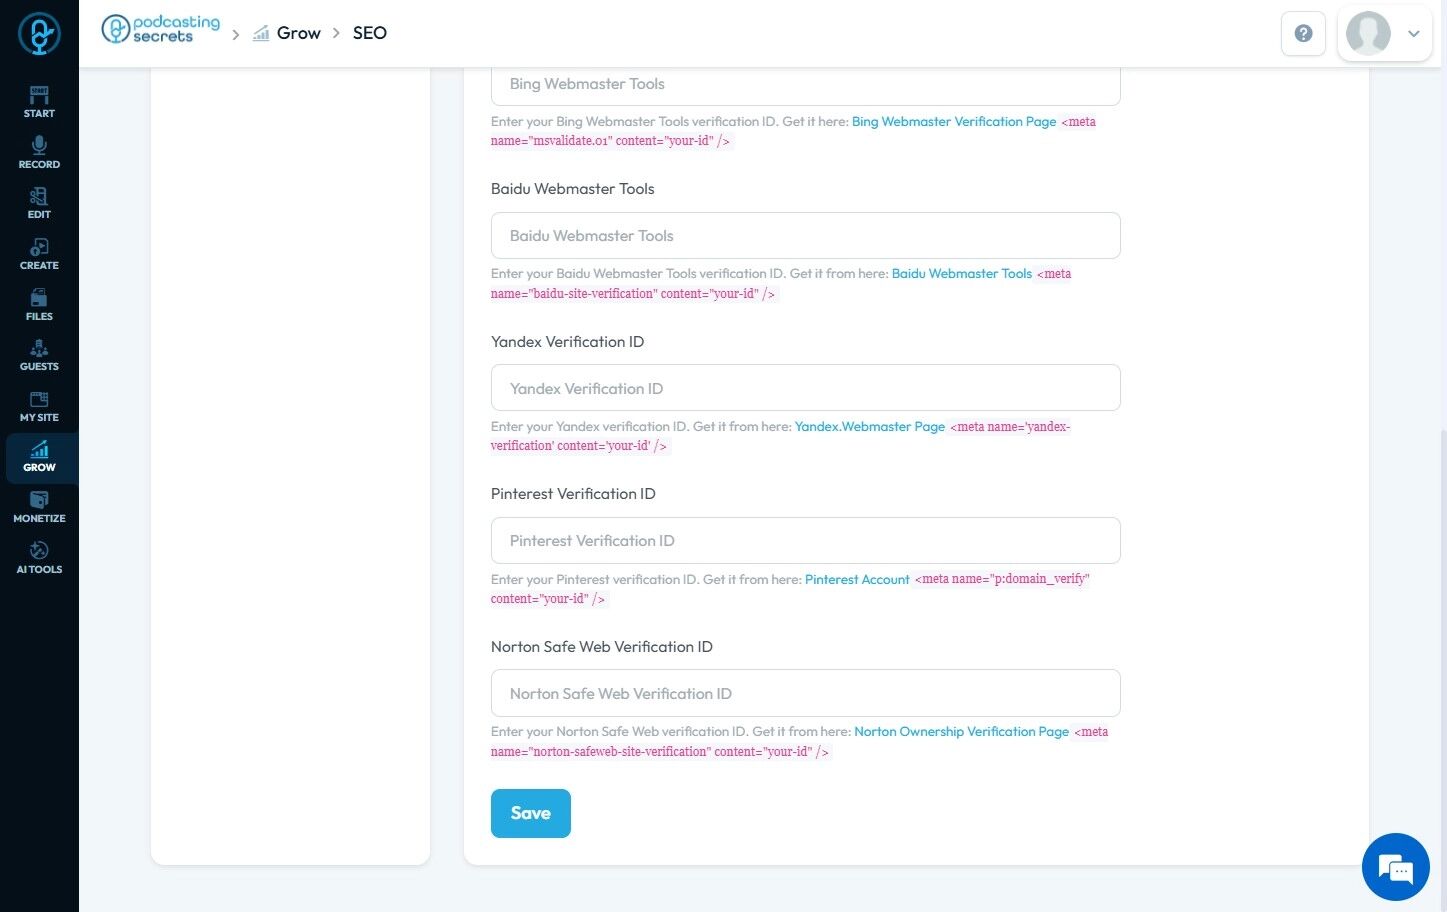This screenshot has height=912, width=1447.
Task: Focus the Baidu Webmaster Tools field
Action: [806, 235]
